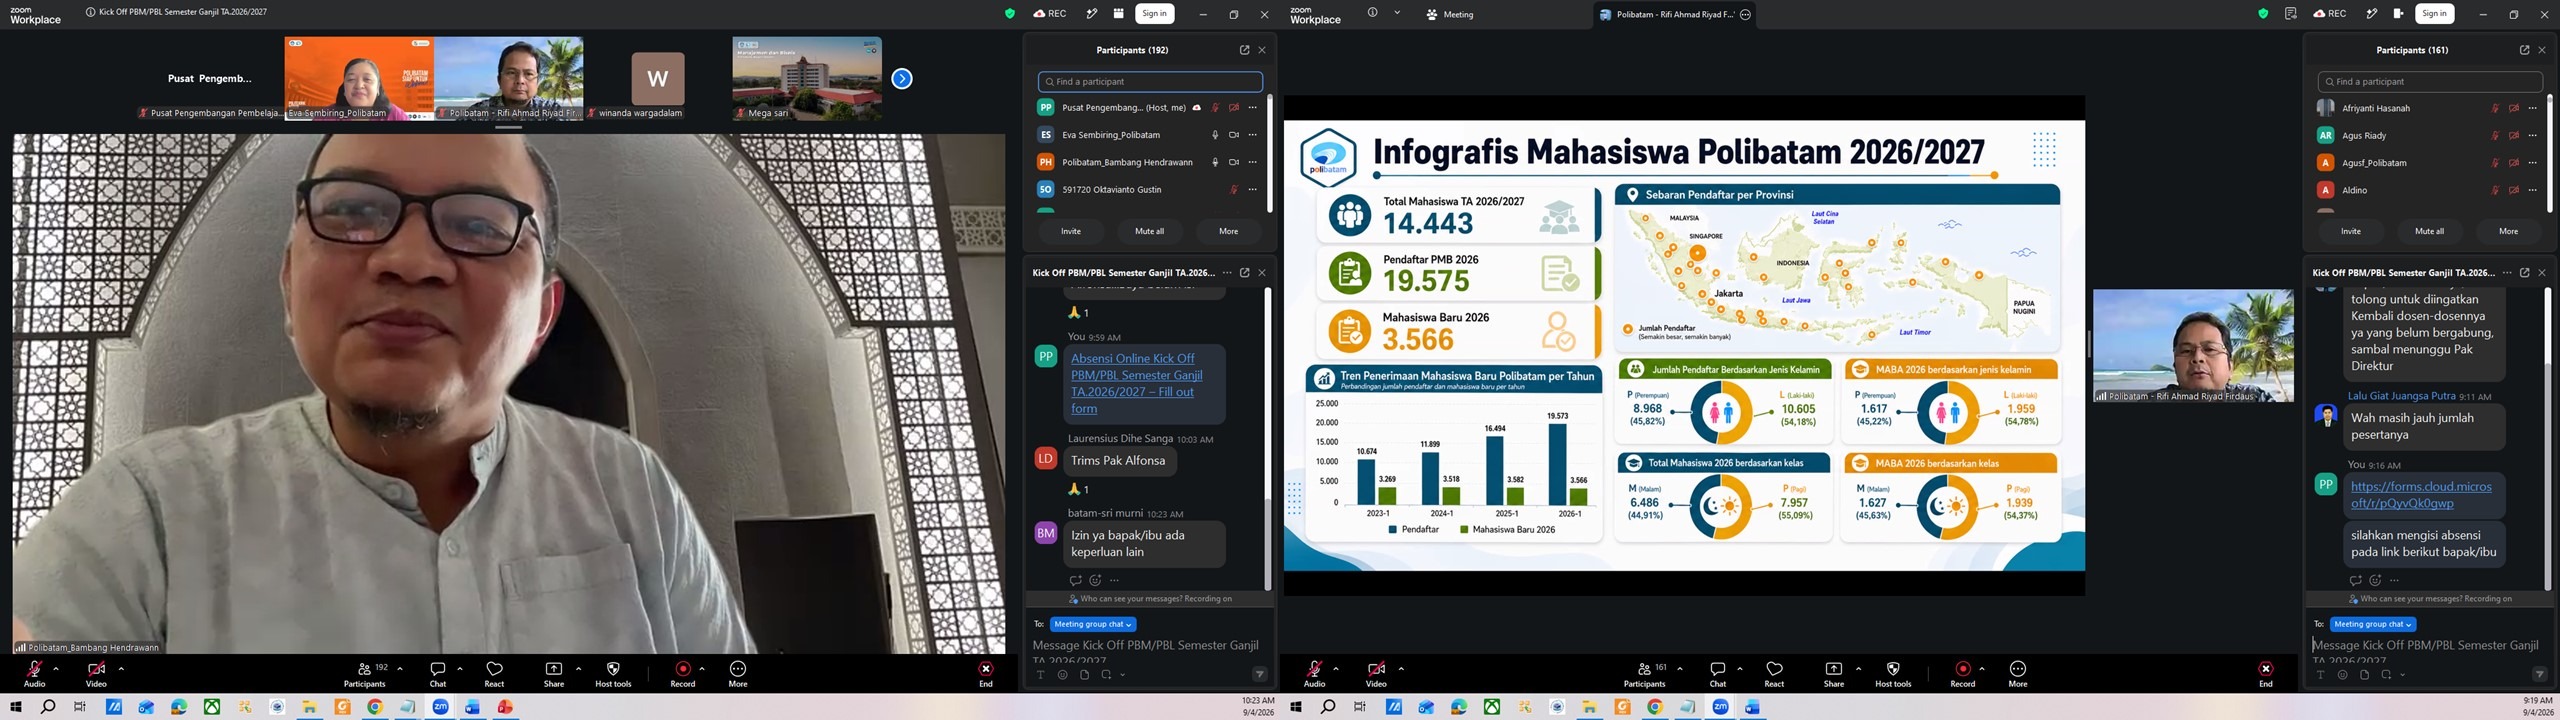This screenshot has width=2560, height=720.
Task: Click left Participants list scrollbar
Action: click(1269, 153)
